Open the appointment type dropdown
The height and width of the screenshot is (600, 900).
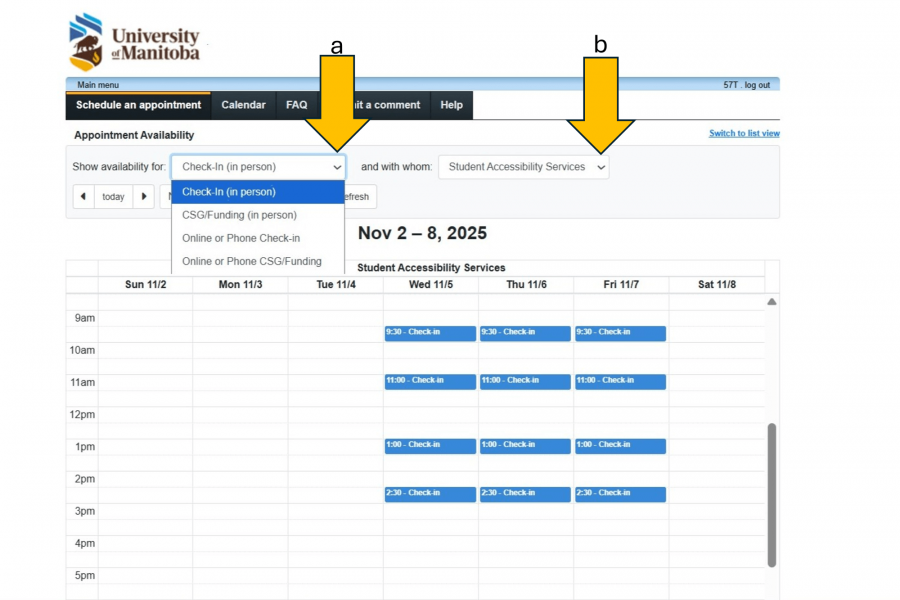258,167
